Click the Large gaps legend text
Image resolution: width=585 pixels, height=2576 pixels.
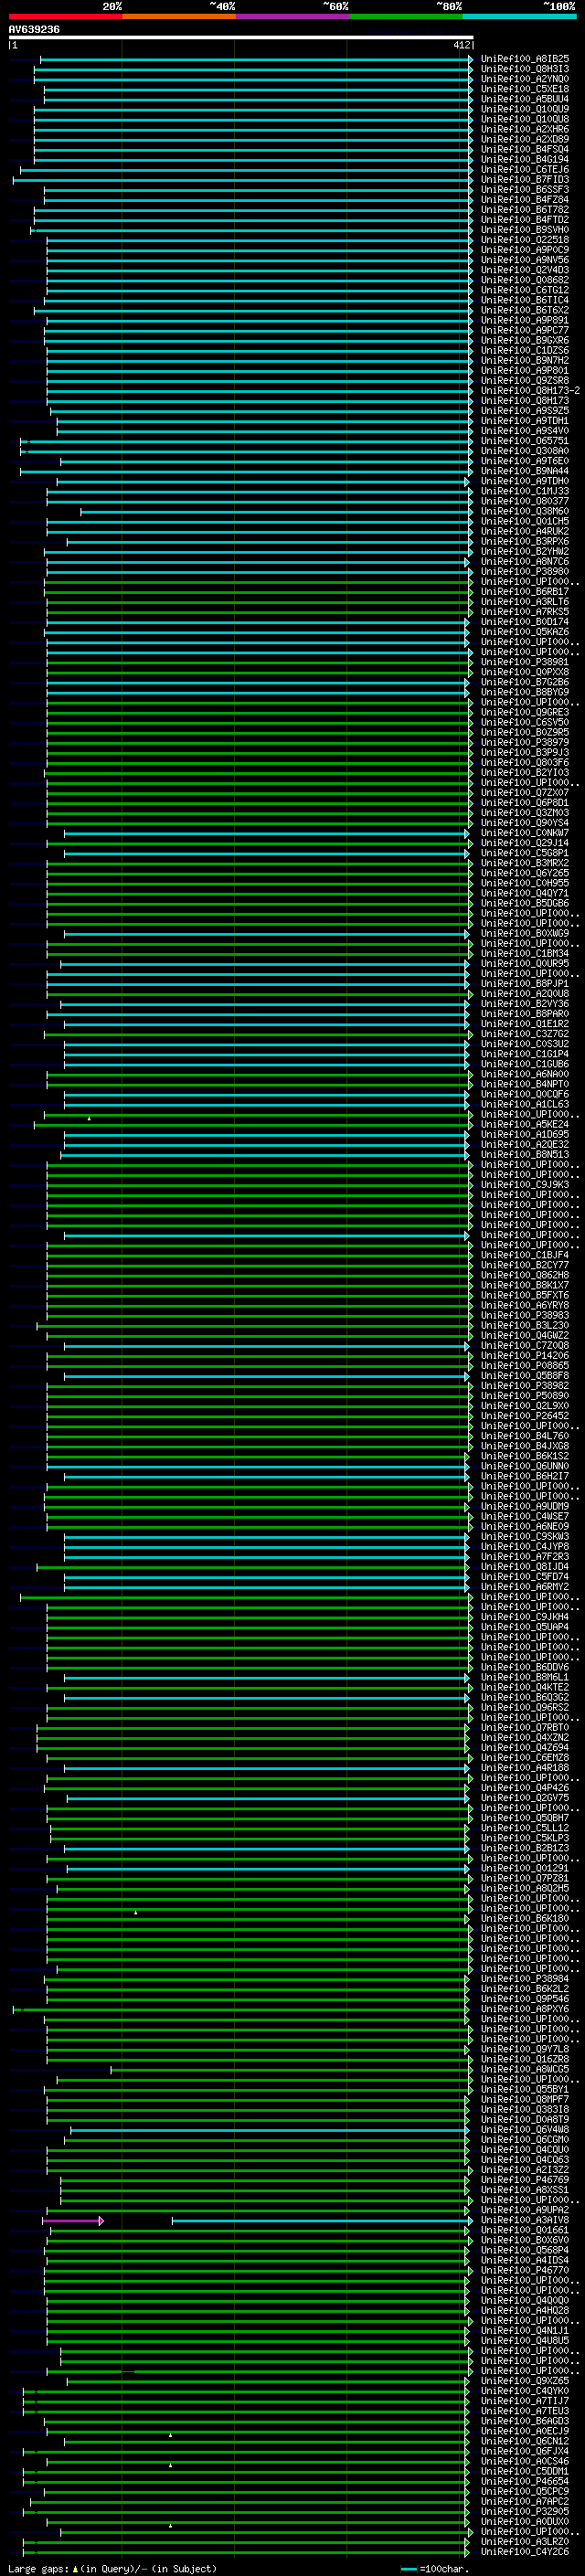[x=38, y=2568]
